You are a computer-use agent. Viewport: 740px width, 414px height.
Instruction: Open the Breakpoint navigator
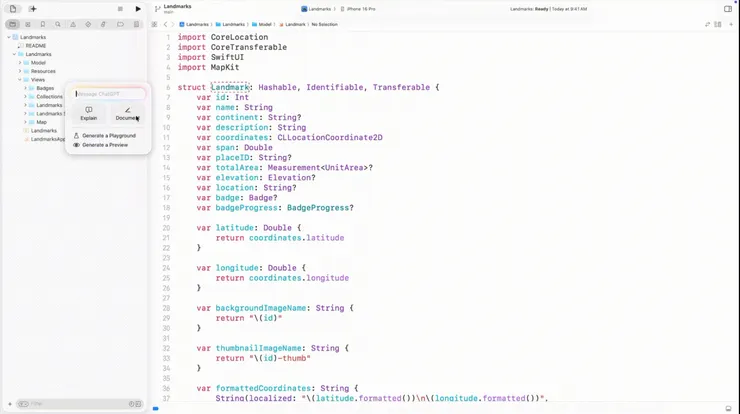click(120, 24)
